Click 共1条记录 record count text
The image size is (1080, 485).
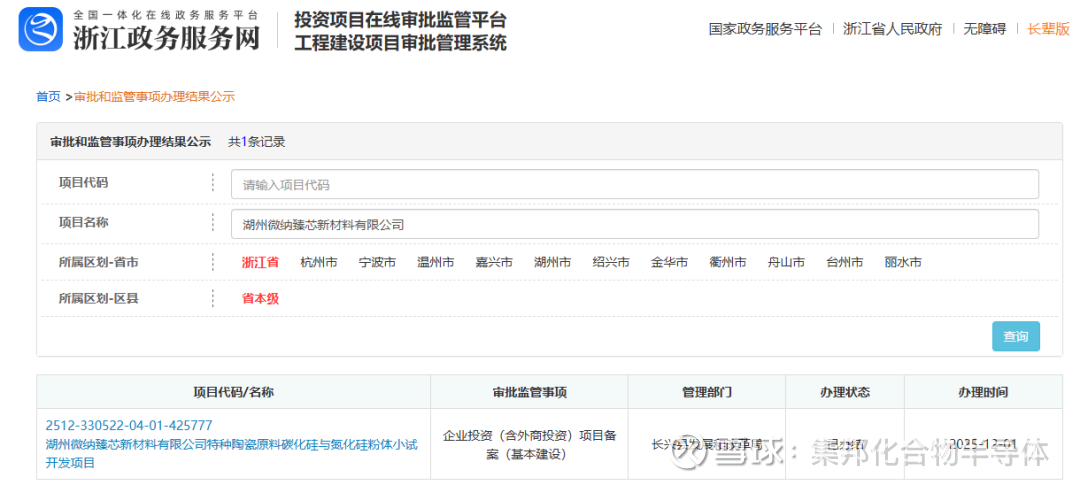click(x=257, y=142)
